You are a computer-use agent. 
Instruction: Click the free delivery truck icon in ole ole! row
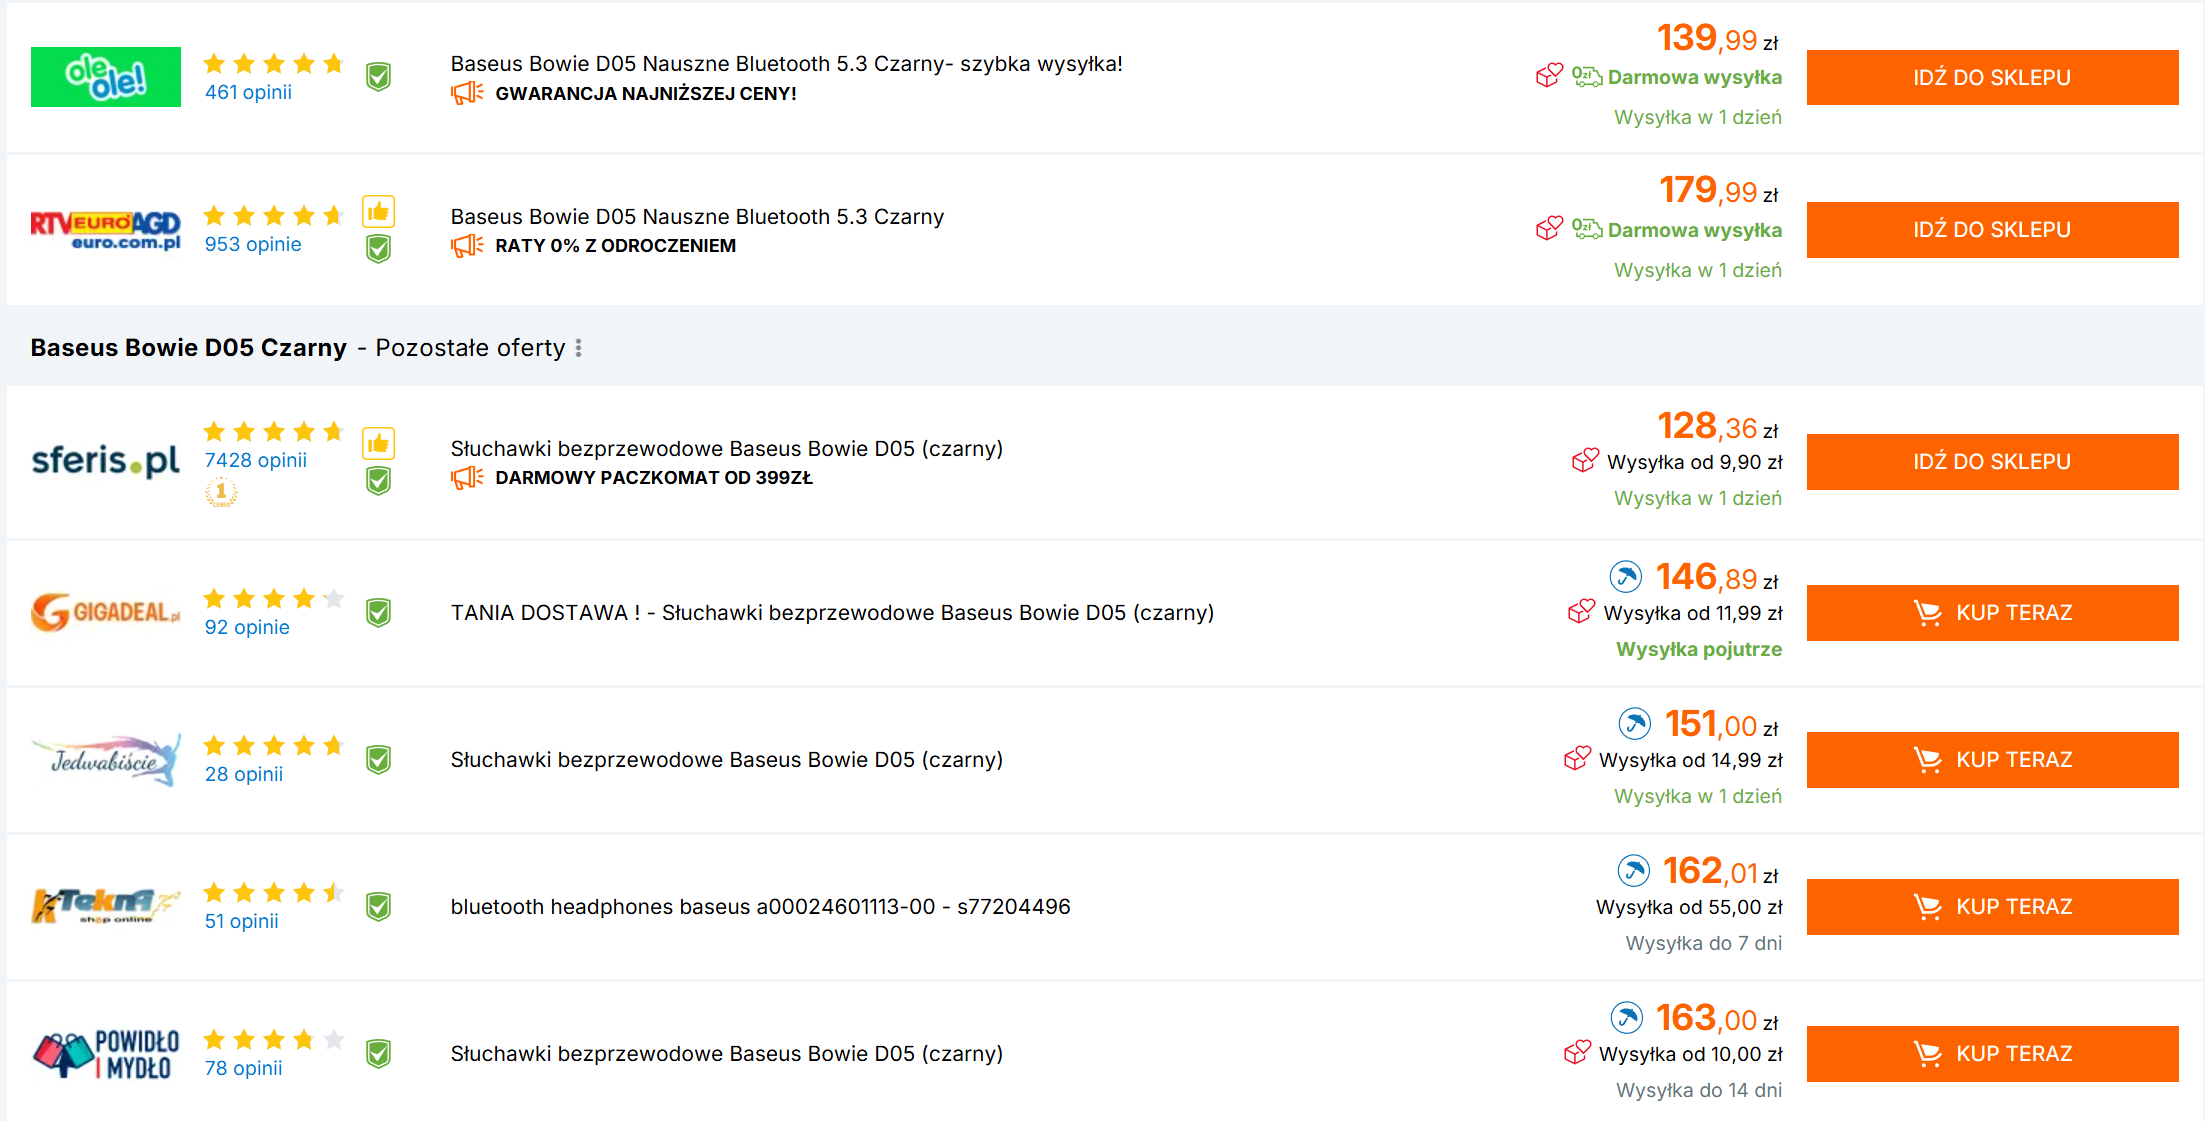[x=1587, y=76]
